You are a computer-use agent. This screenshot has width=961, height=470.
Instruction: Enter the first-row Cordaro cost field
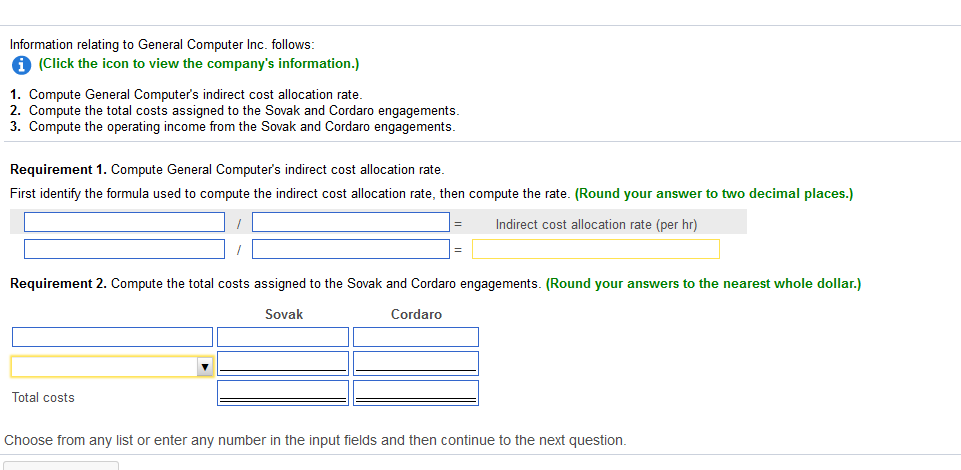tap(416, 337)
